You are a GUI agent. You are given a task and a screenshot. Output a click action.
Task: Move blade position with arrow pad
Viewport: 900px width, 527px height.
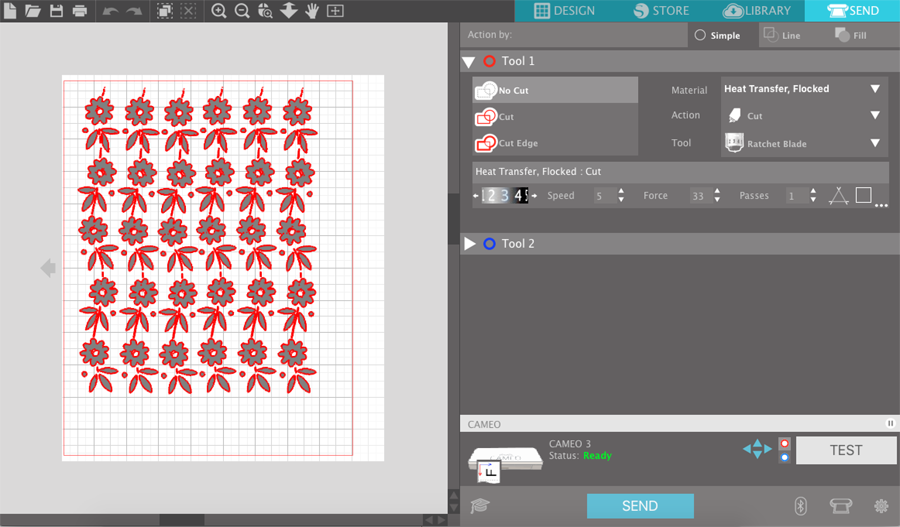pyautogui.click(x=757, y=449)
